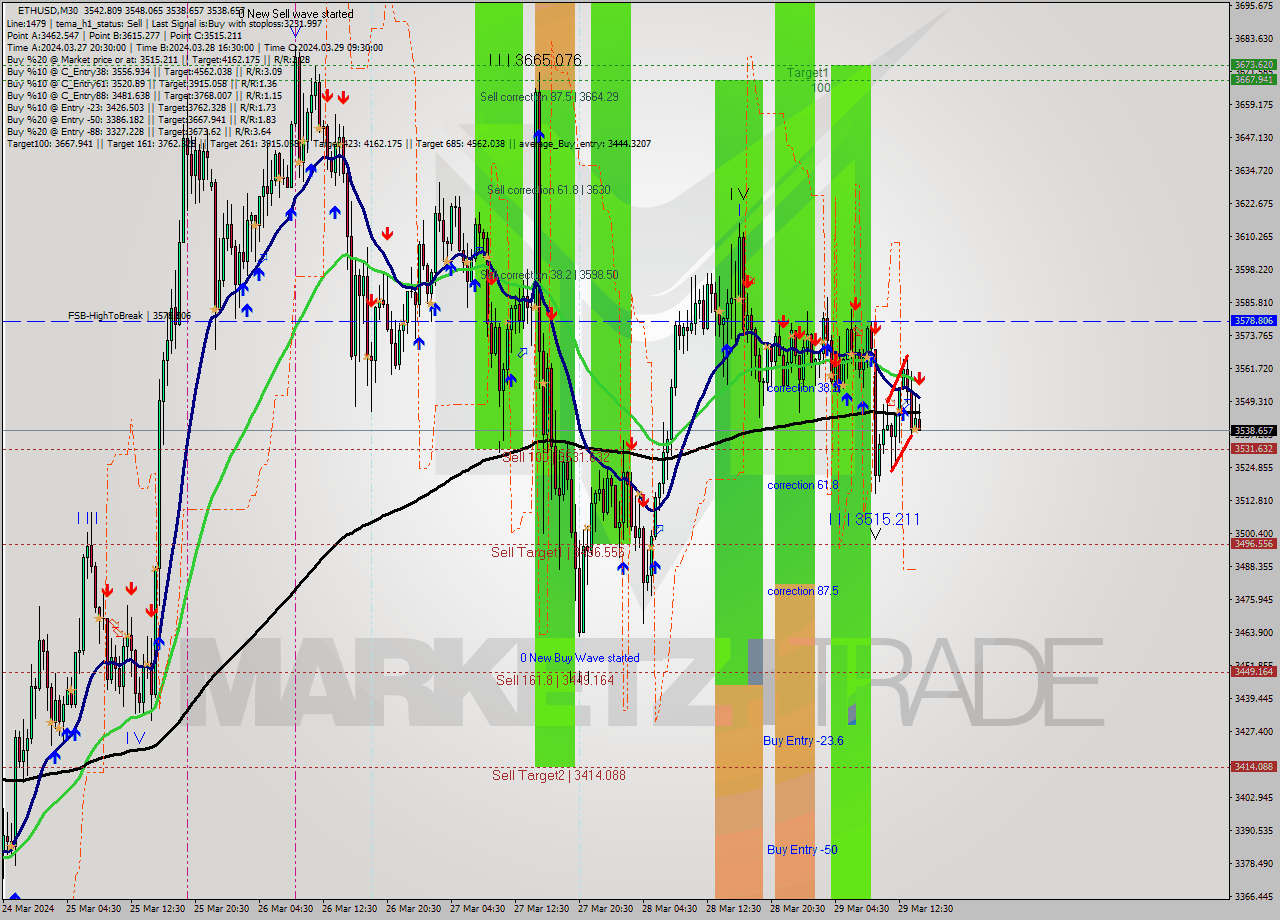Click the red 3496.556 price tag

point(1253,544)
